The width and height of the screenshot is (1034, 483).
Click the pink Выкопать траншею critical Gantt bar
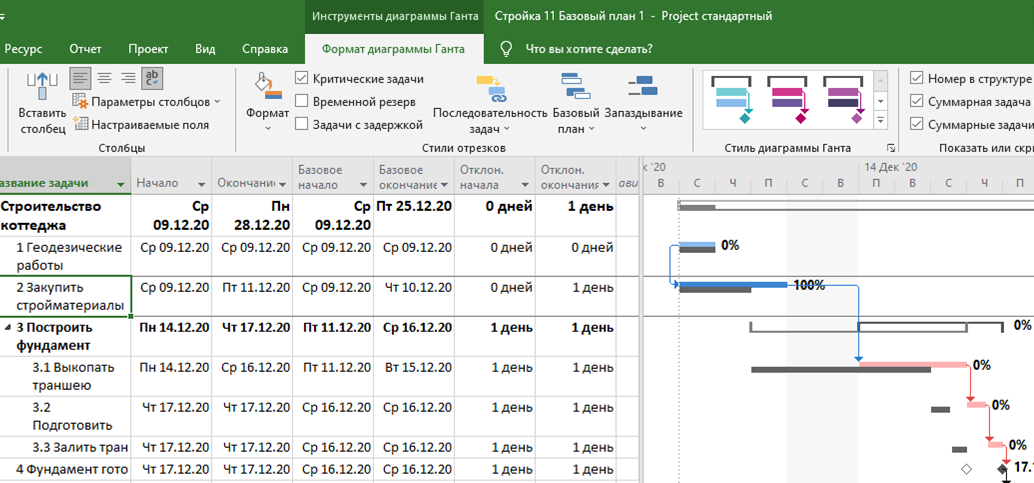[x=913, y=364]
